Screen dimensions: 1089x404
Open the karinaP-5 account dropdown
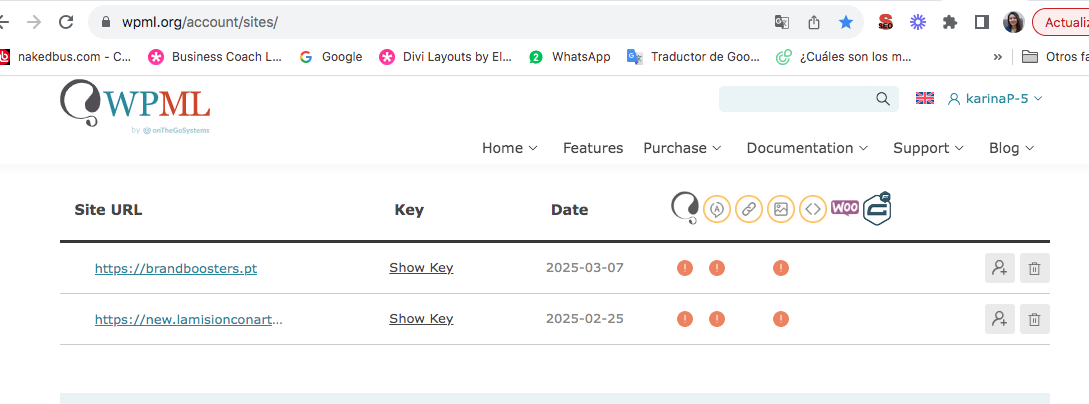[995, 99]
